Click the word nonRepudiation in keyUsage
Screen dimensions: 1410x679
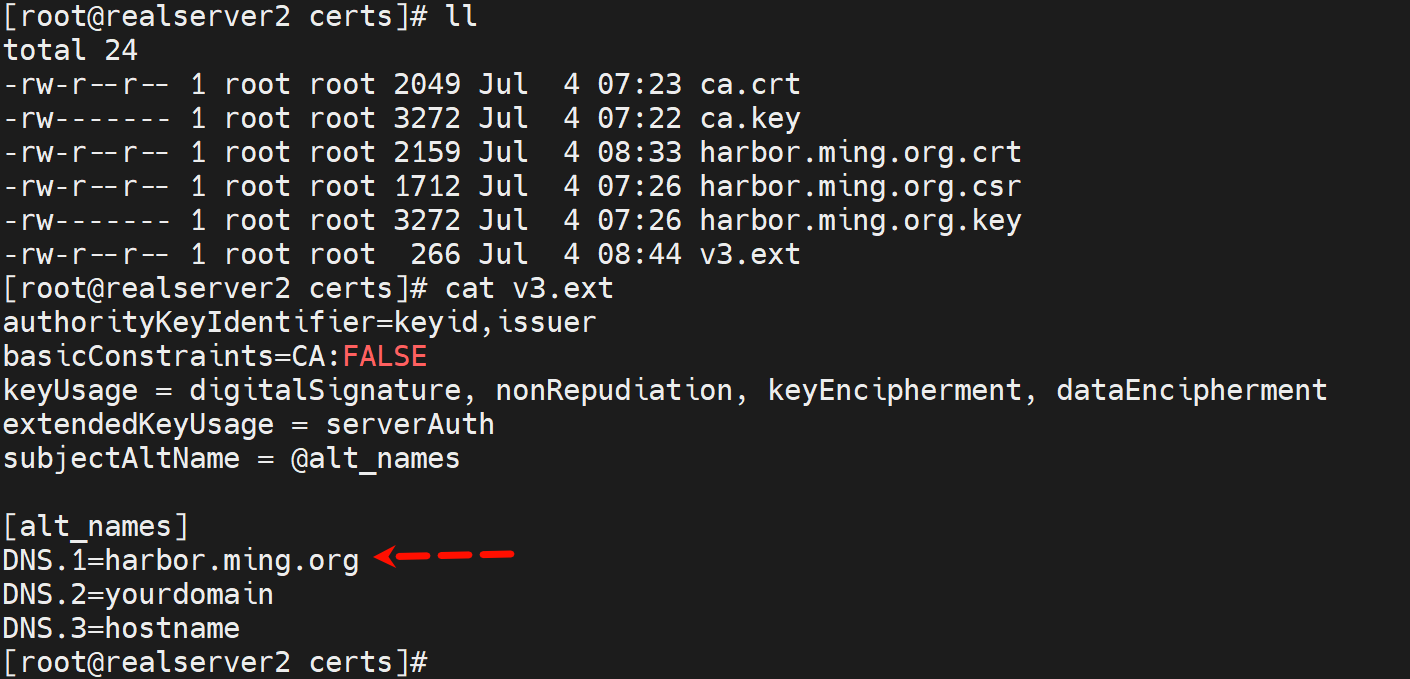pos(614,390)
